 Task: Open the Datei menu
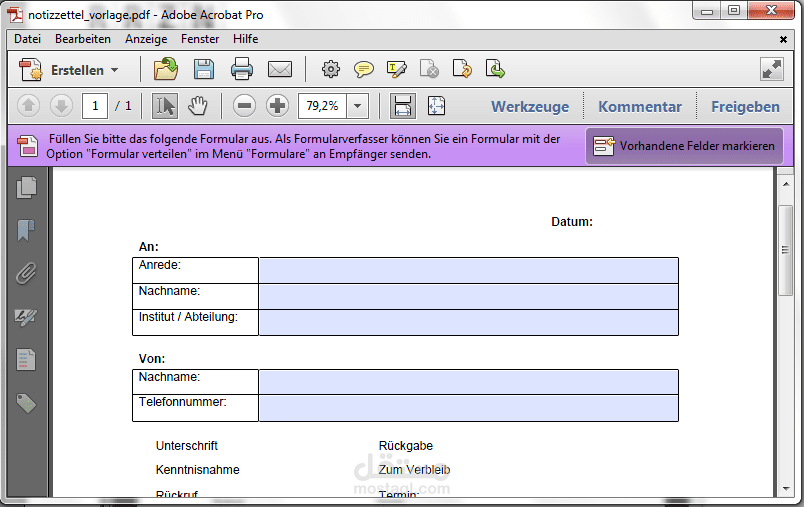click(28, 39)
